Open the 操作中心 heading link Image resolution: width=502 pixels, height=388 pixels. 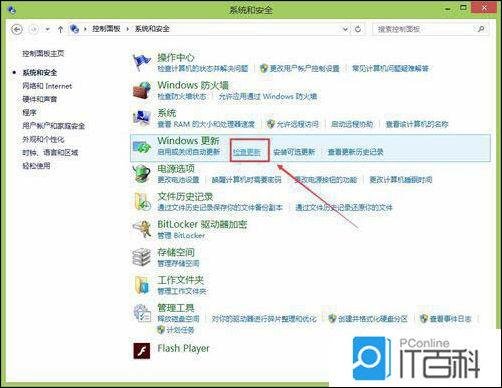176,58
